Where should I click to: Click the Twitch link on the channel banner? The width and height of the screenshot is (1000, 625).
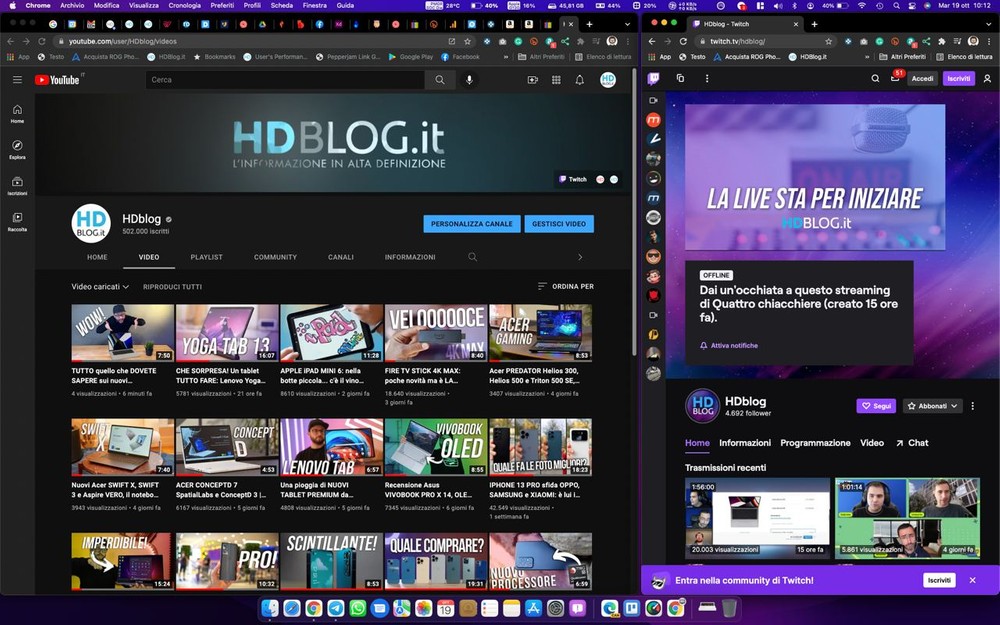[573, 179]
